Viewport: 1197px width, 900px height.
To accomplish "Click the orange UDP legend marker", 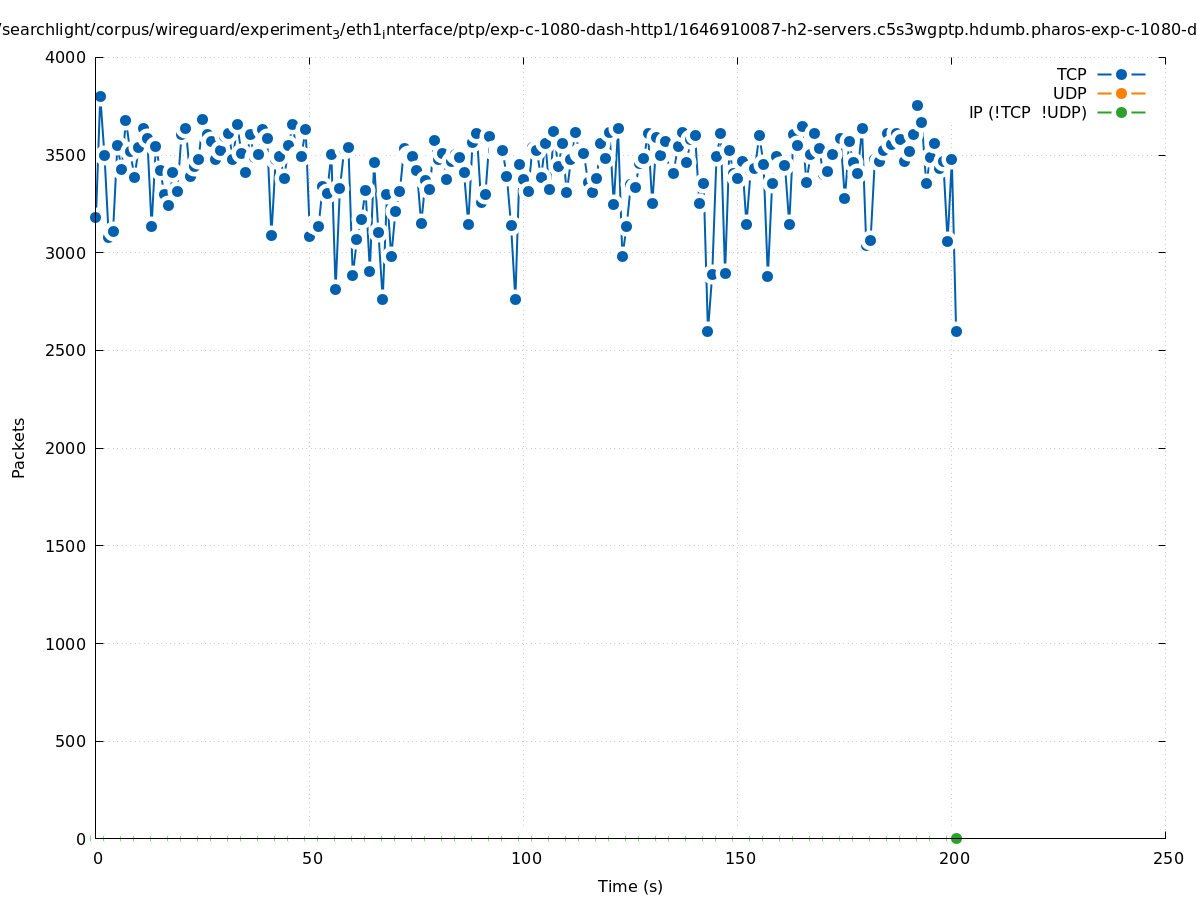I will (1121, 94).
